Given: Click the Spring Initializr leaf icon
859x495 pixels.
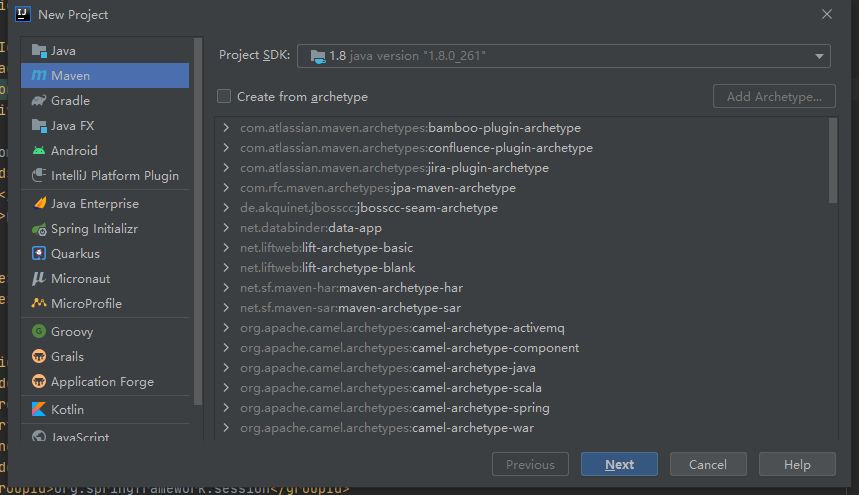Looking at the screenshot, I should pos(39,229).
